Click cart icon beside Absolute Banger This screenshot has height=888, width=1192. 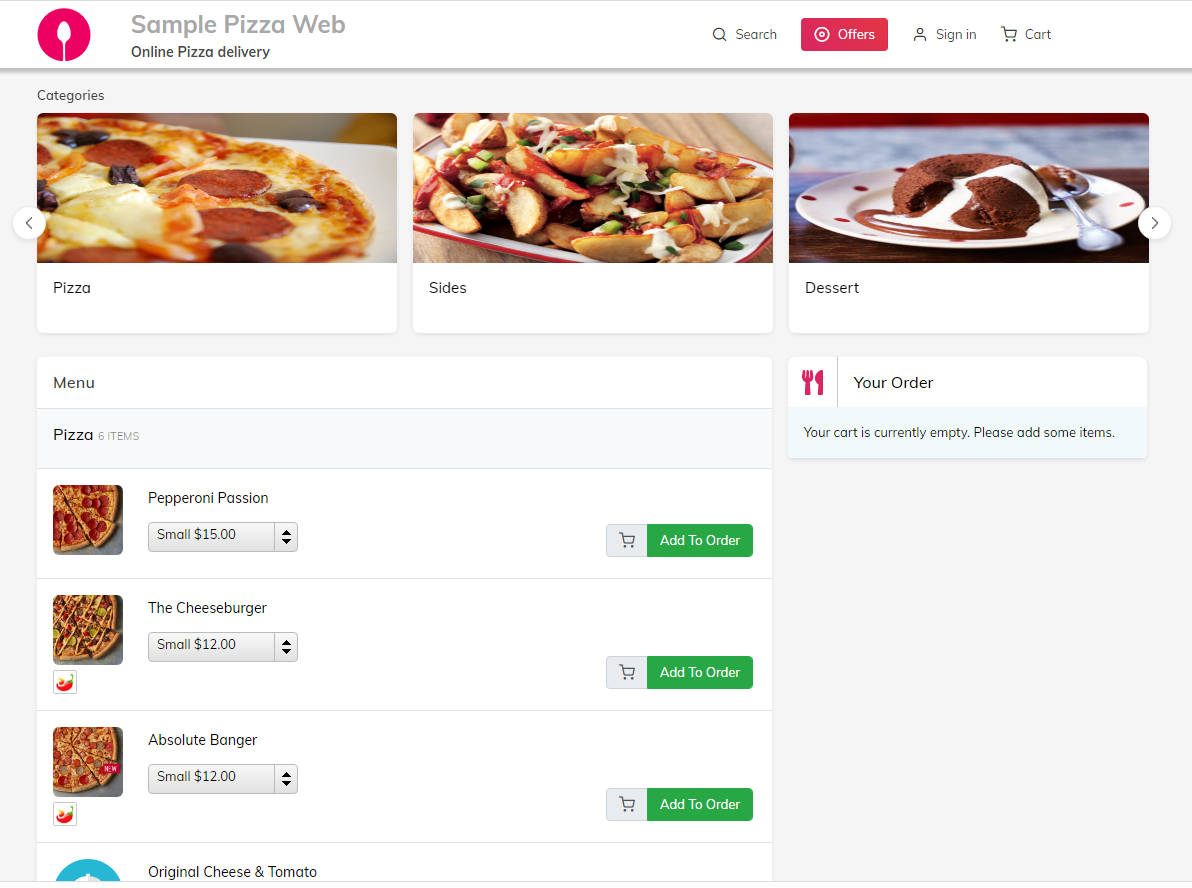point(626,804)
